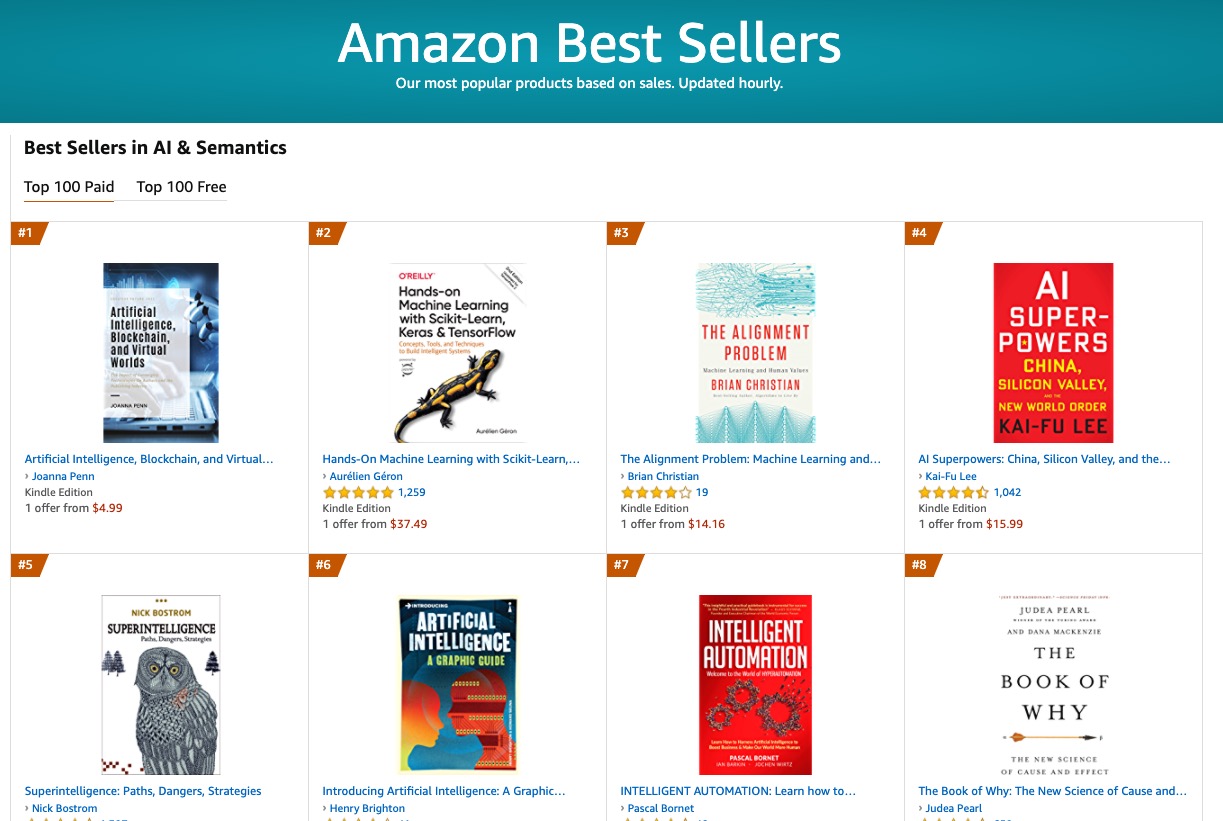Open the Artificial Intelligence Graphic Guide cover
This screenshot has height=821, width=1223.
(x=456, y=684)
